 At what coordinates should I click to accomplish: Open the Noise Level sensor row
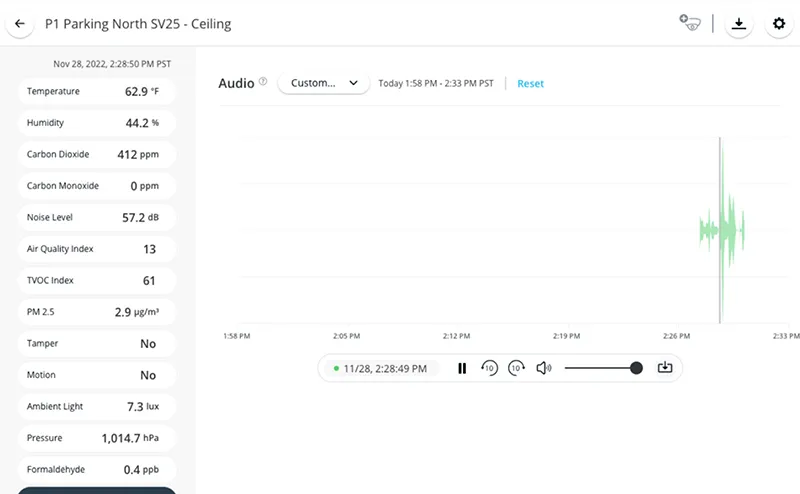pos(97,217)
